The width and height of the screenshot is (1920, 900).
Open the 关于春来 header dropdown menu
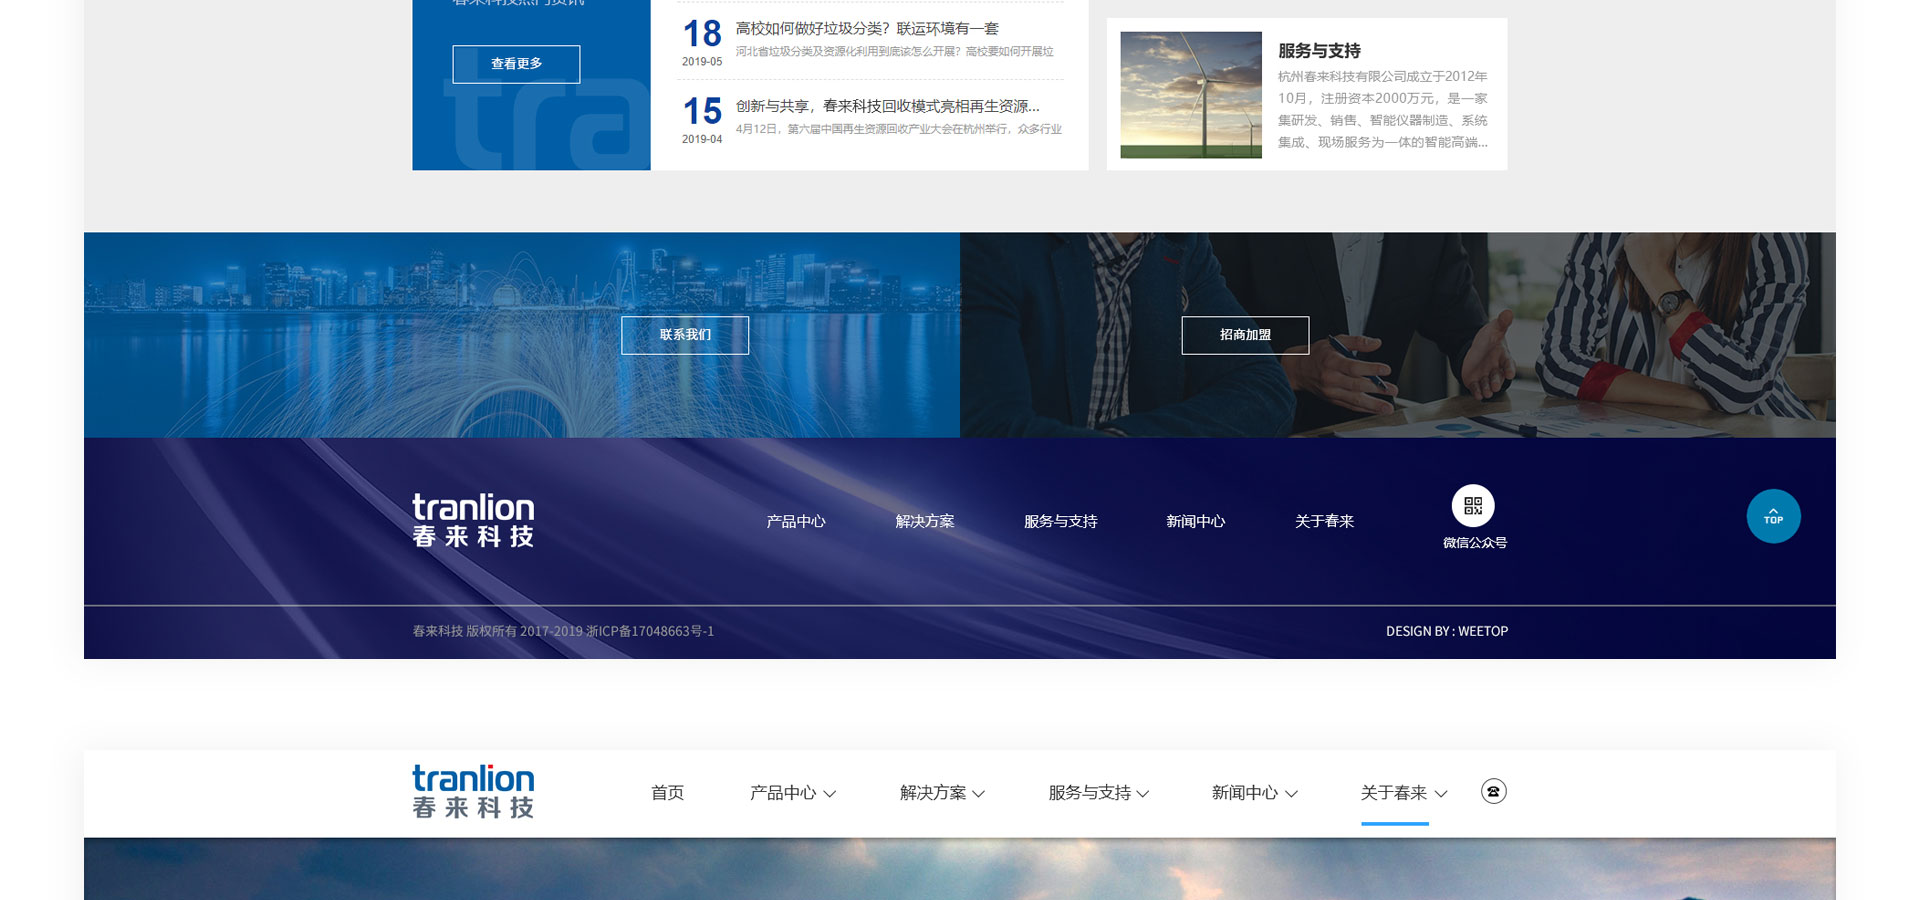pyautogui.click(x=1403, y=793)
